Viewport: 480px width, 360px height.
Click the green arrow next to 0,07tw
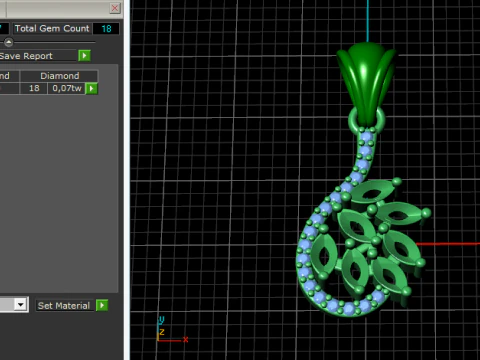tap(92, 89)
